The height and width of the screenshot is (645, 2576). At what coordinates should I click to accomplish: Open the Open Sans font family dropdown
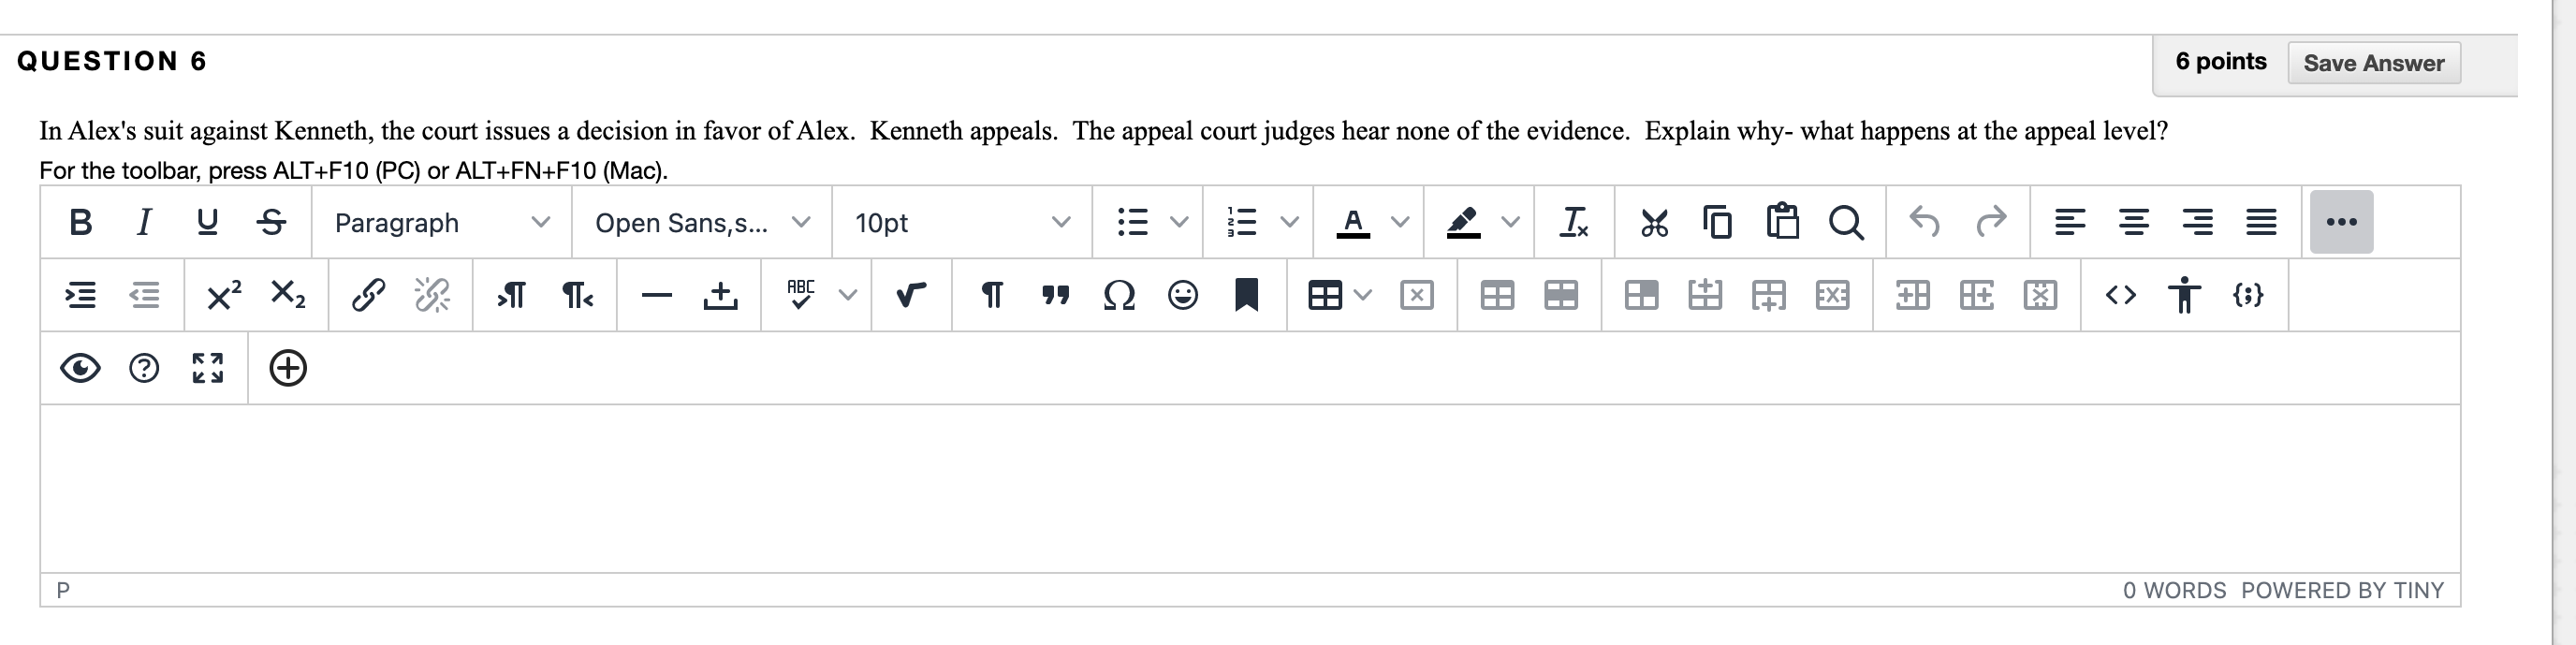click(702, 222)
